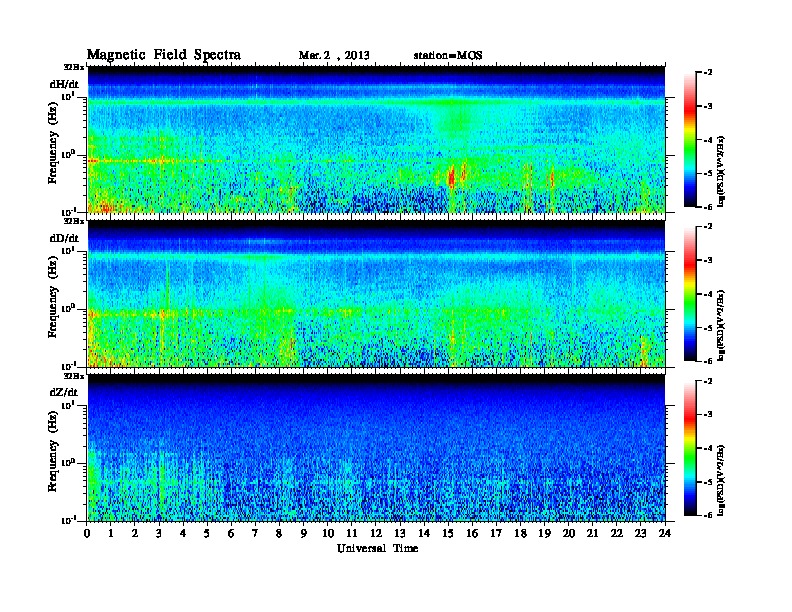Viewport: 792px width, 612px height.
Task: Click the '-3' tick on dZ/dt color bar
Action: 708,414
